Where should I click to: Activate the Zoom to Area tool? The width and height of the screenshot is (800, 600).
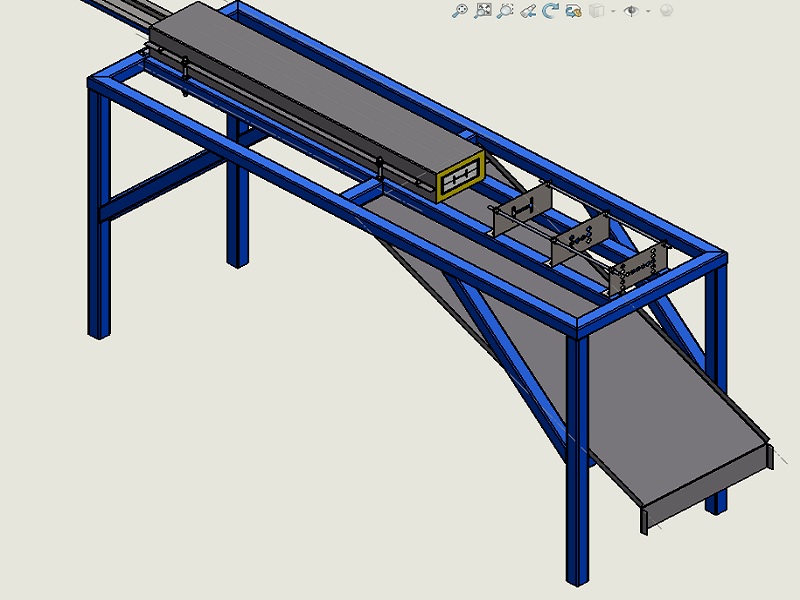(x=505, y=11)
